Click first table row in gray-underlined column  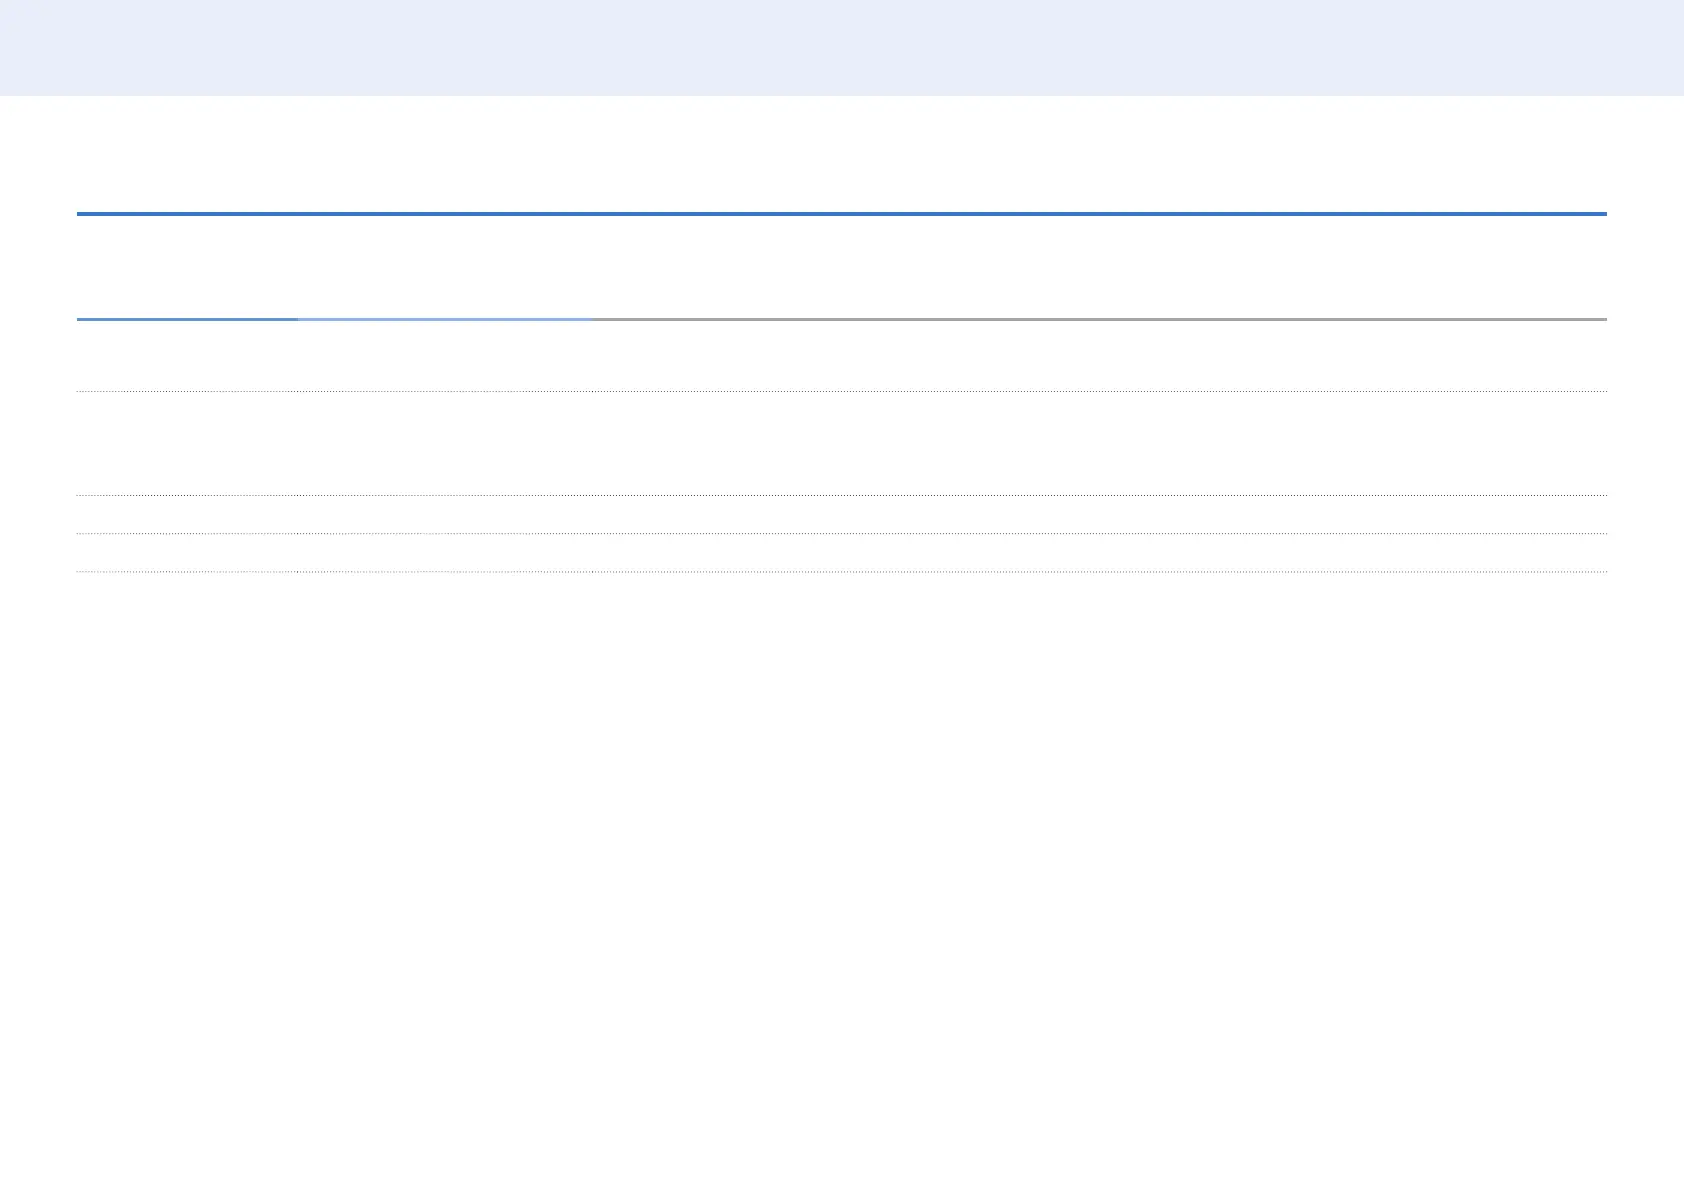(1099, 356)
